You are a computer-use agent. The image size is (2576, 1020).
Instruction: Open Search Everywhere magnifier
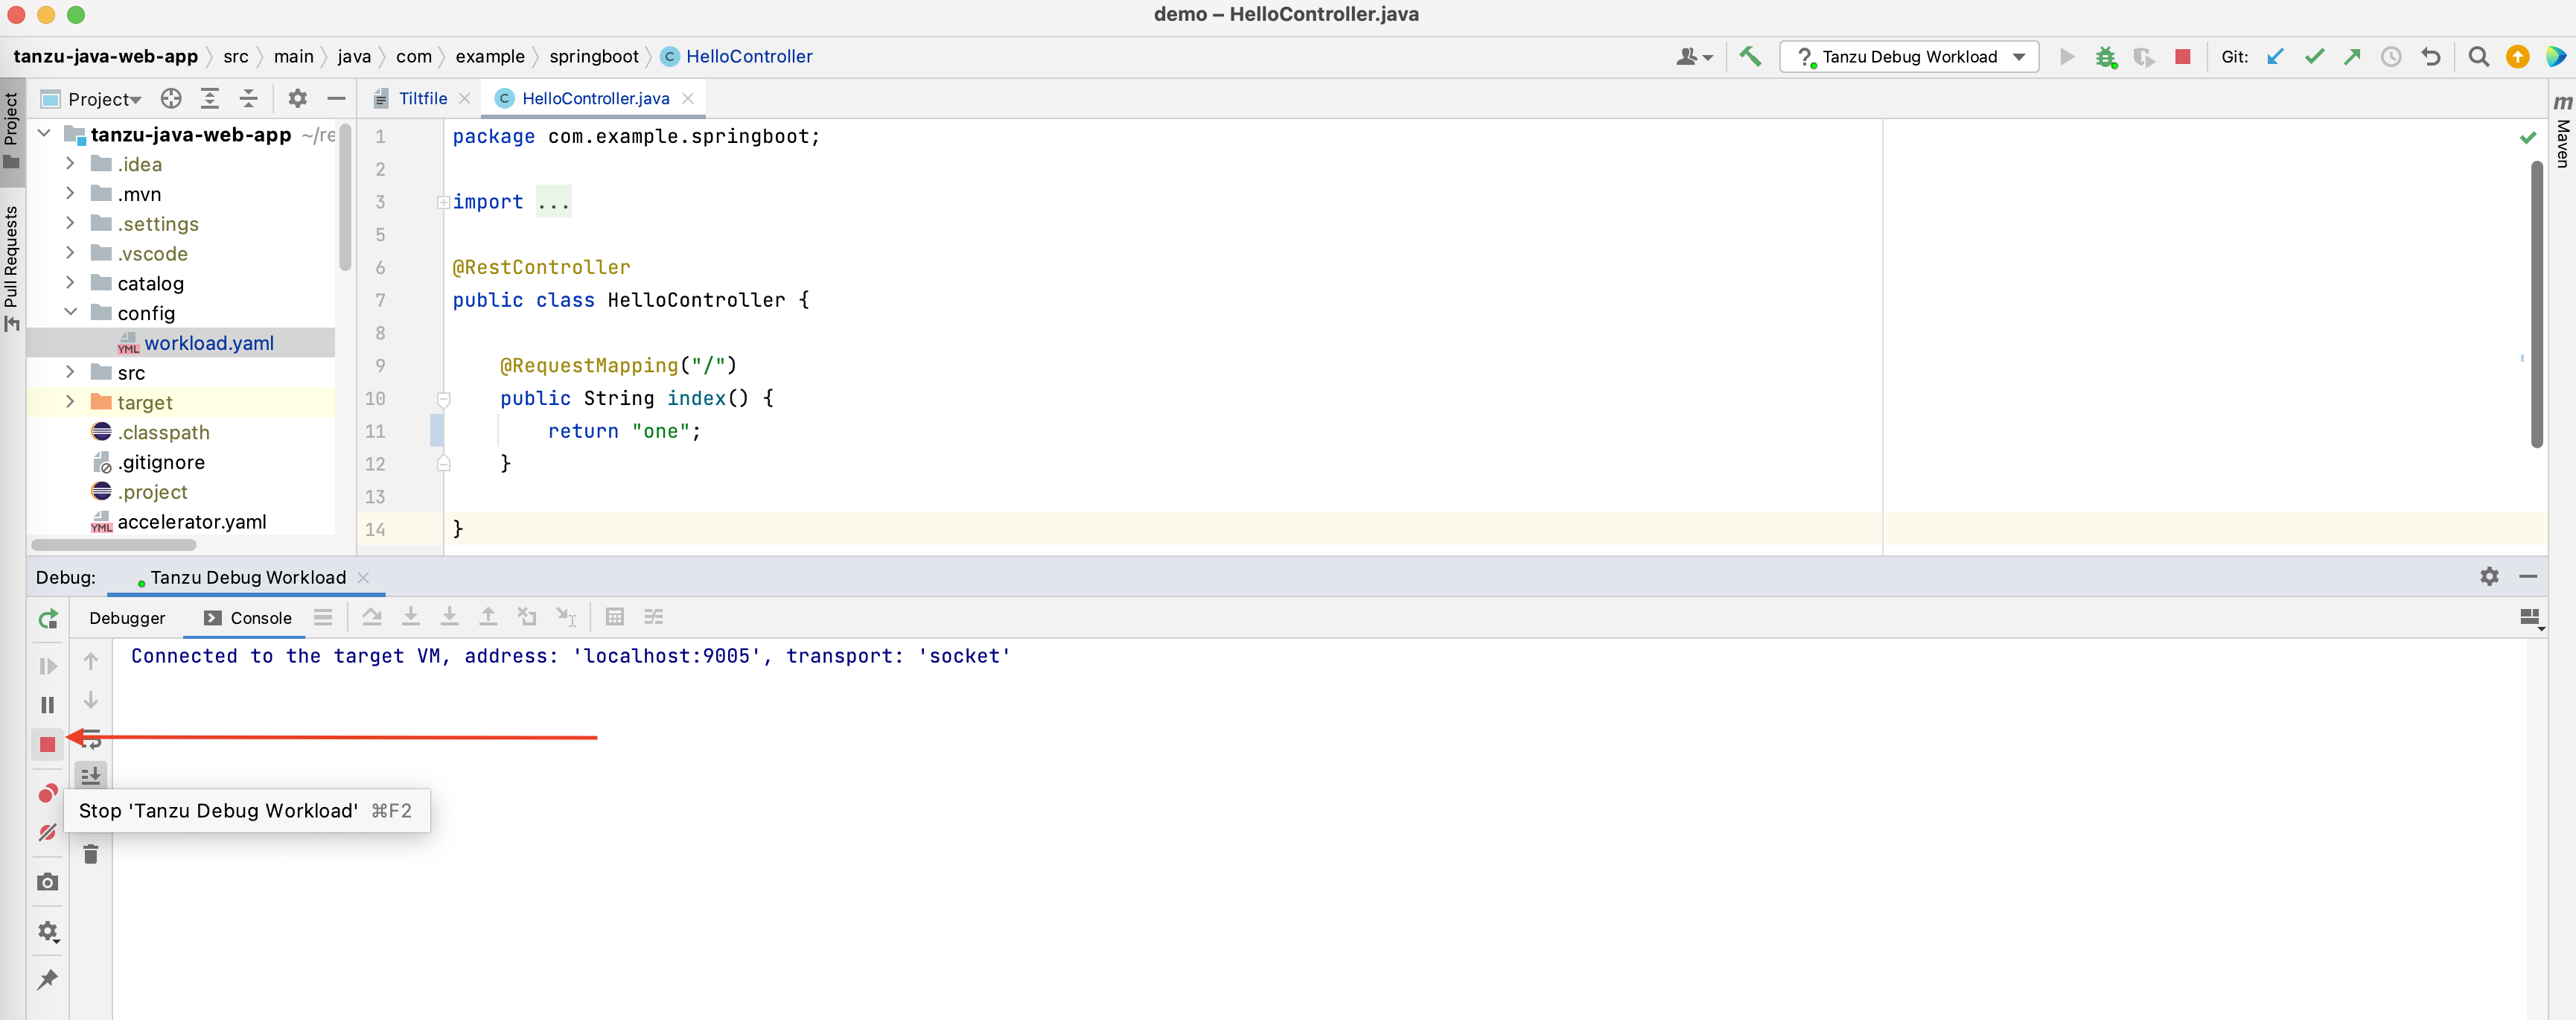pyautogui.click(x=2478, y=57)
